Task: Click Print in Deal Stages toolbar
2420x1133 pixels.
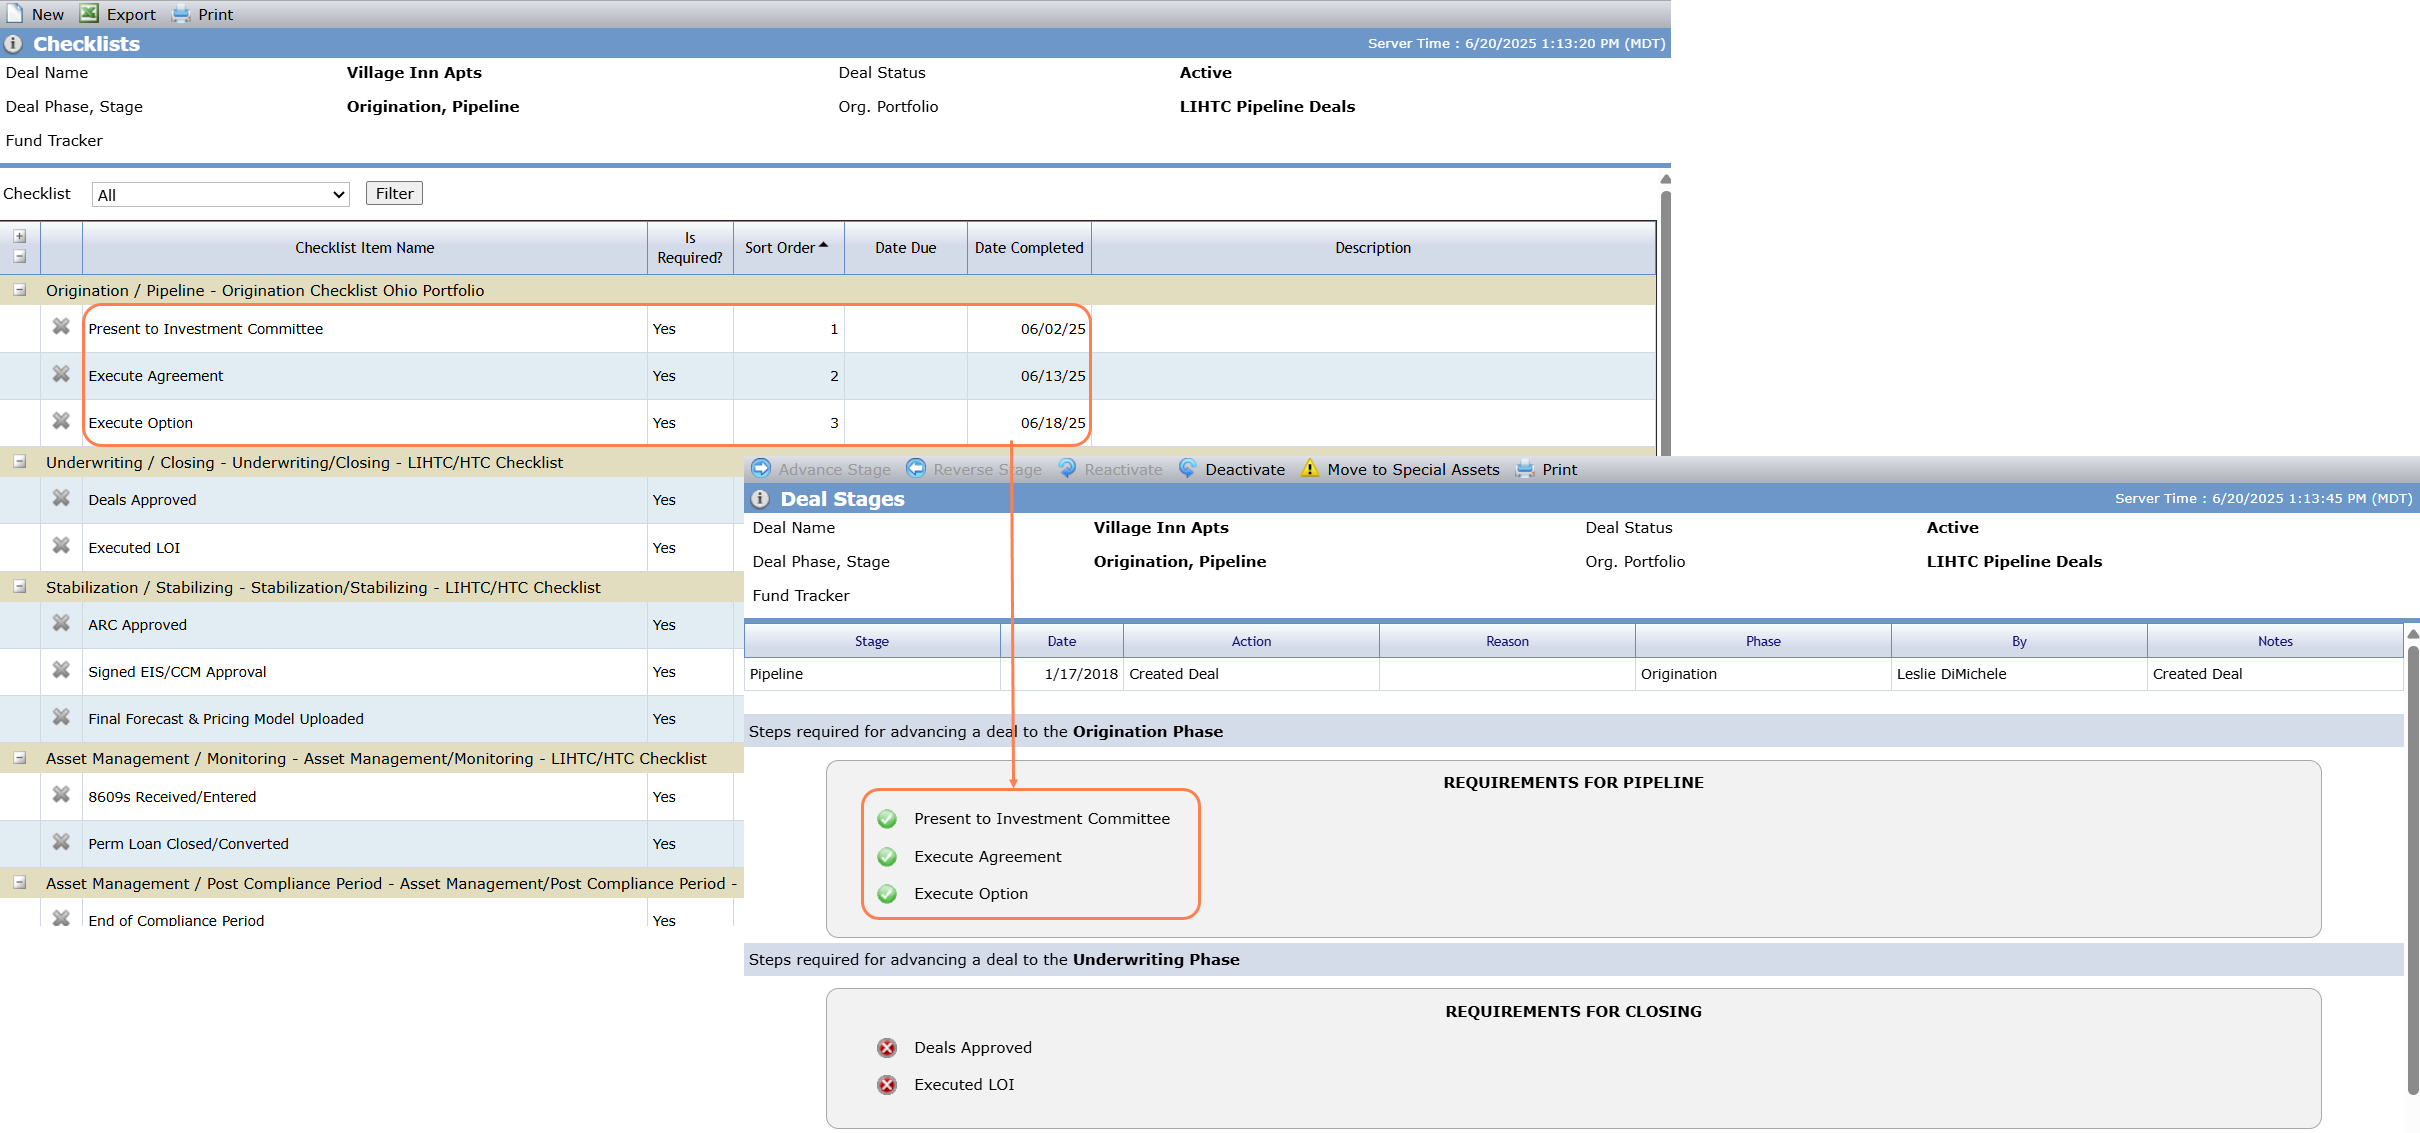Action: pyautogui.click(x=1547, y=469)
